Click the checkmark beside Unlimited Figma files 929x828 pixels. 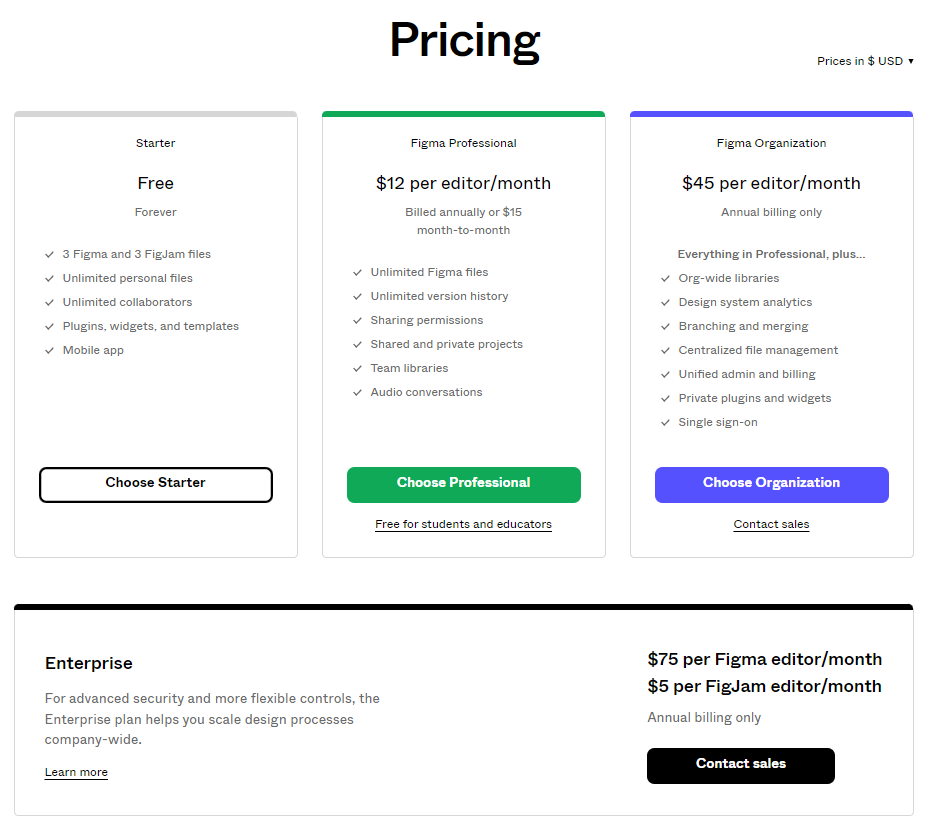point(357,272)
